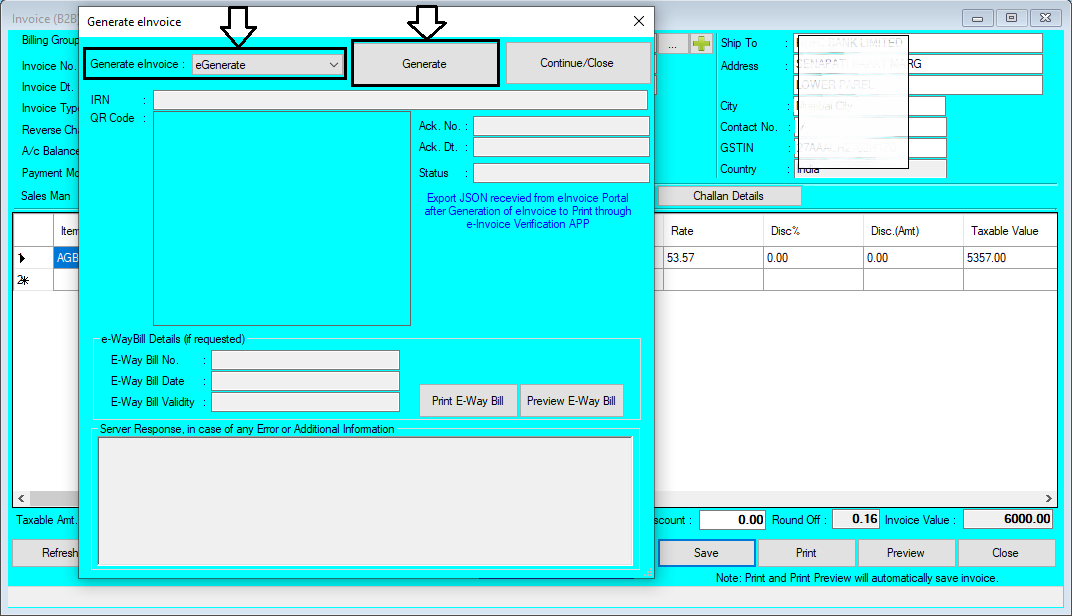Open the Ship To lookup via the ellipsis icon
The image size is (1072, 616).
coord(673,43)
